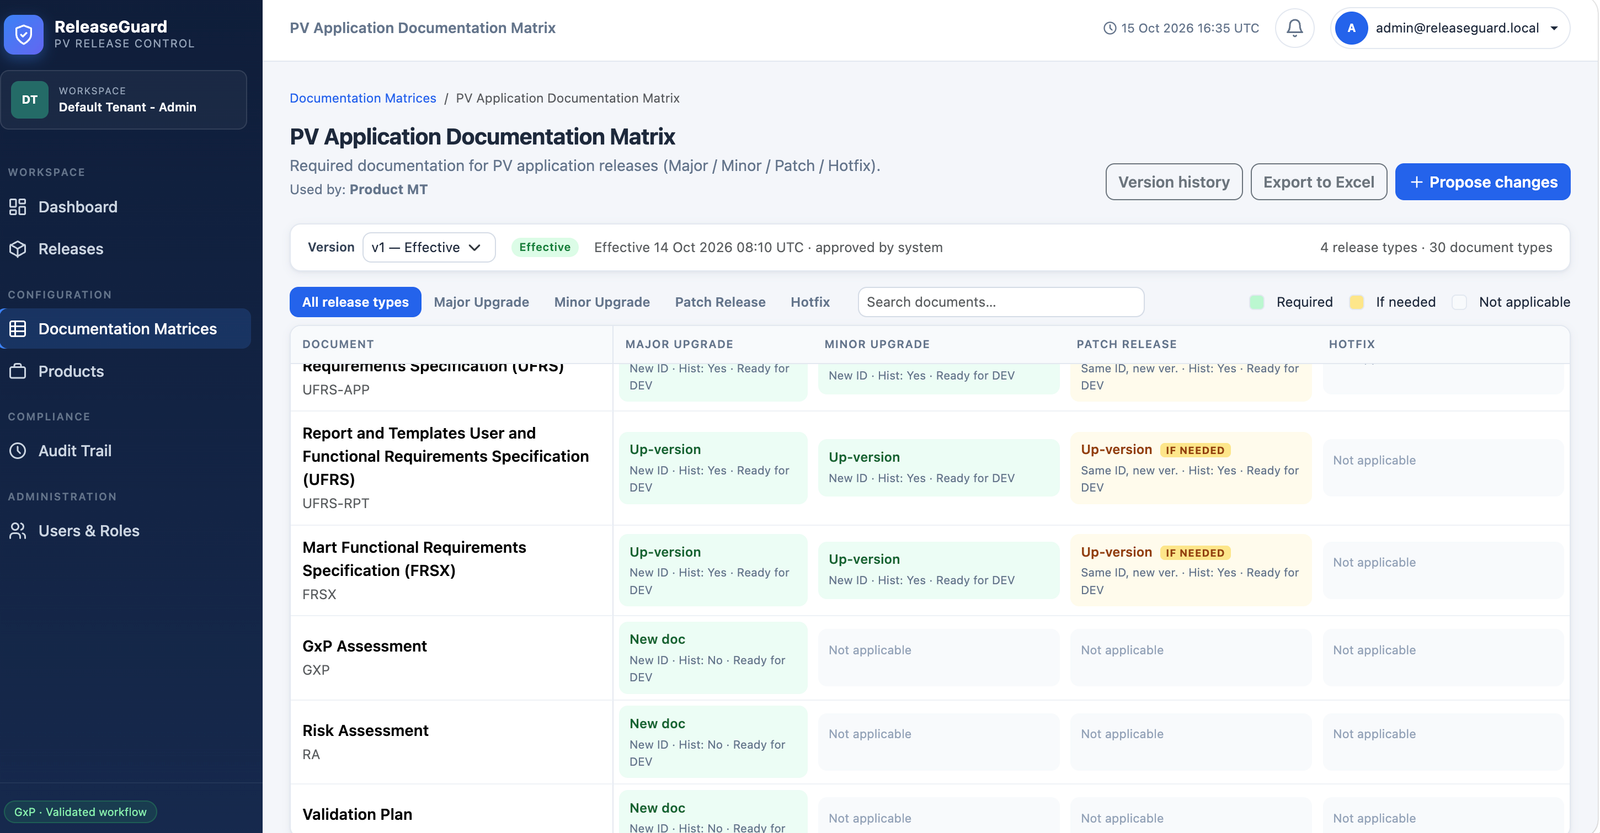Click the Propose changes button
The height and width of the screenshot is (833, 1600).
tap(1482, 182)
